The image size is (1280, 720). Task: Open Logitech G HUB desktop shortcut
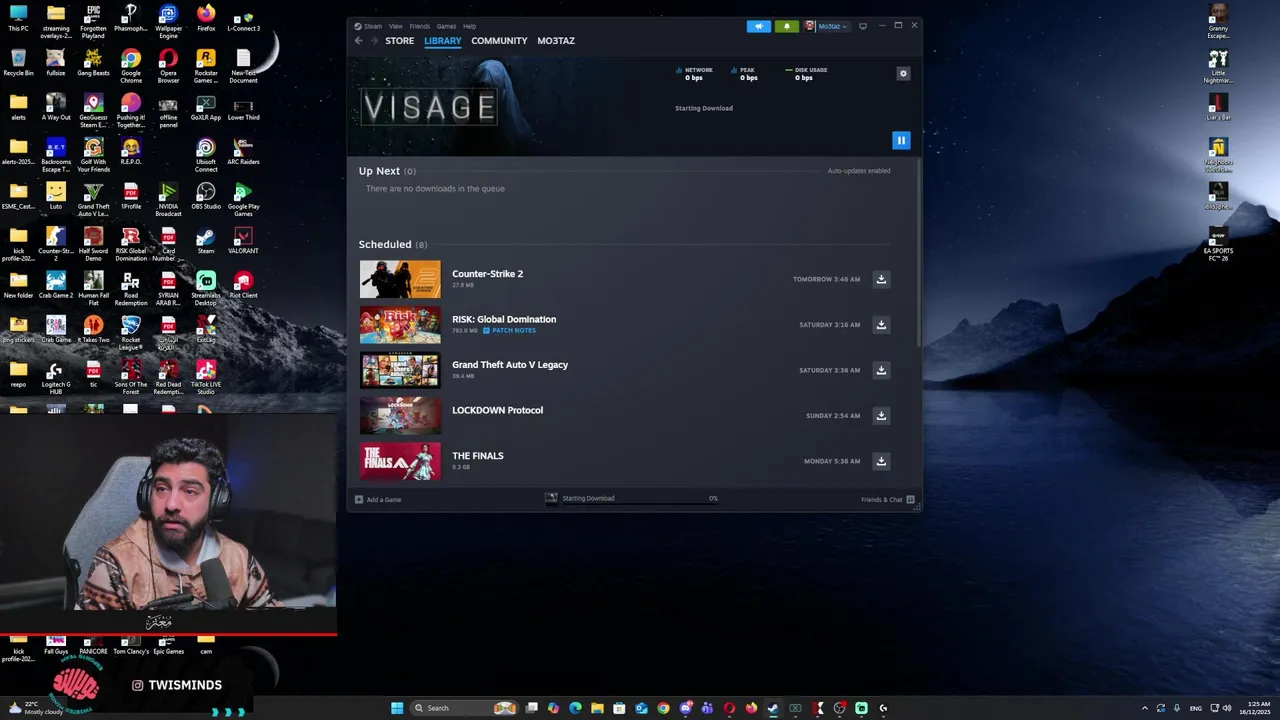tap(56, 378)
